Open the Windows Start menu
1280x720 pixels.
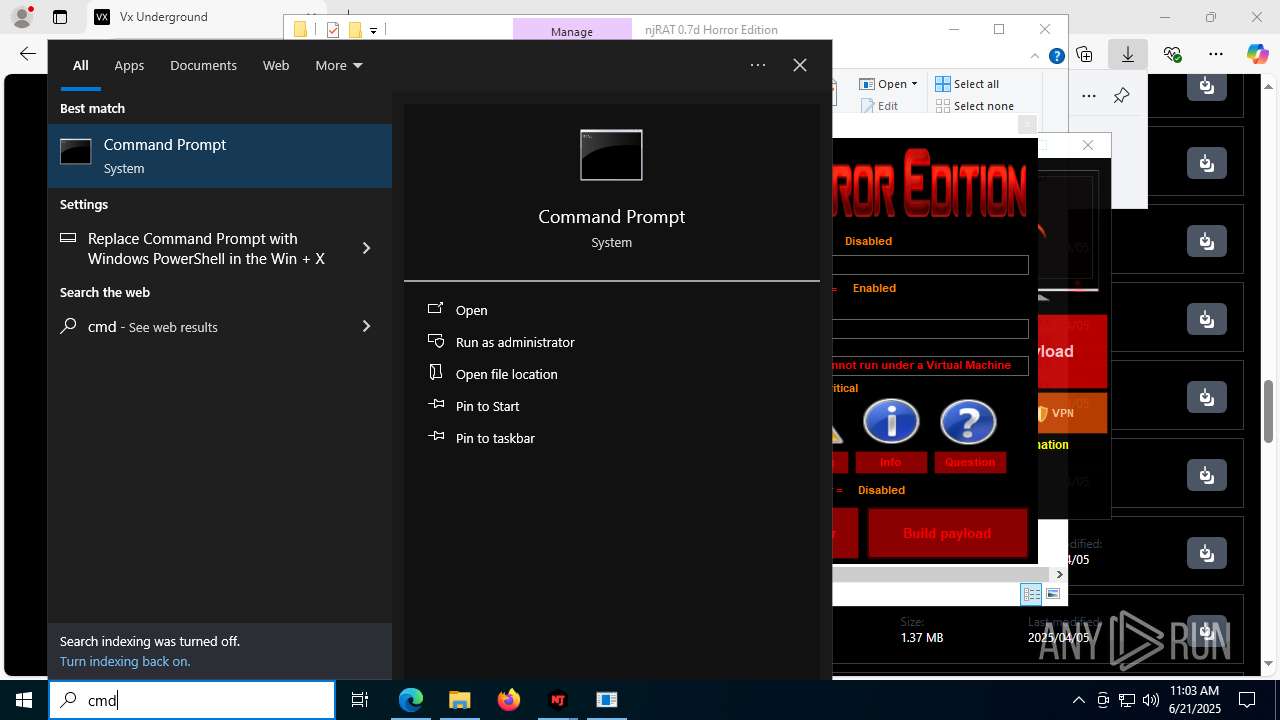24,700
